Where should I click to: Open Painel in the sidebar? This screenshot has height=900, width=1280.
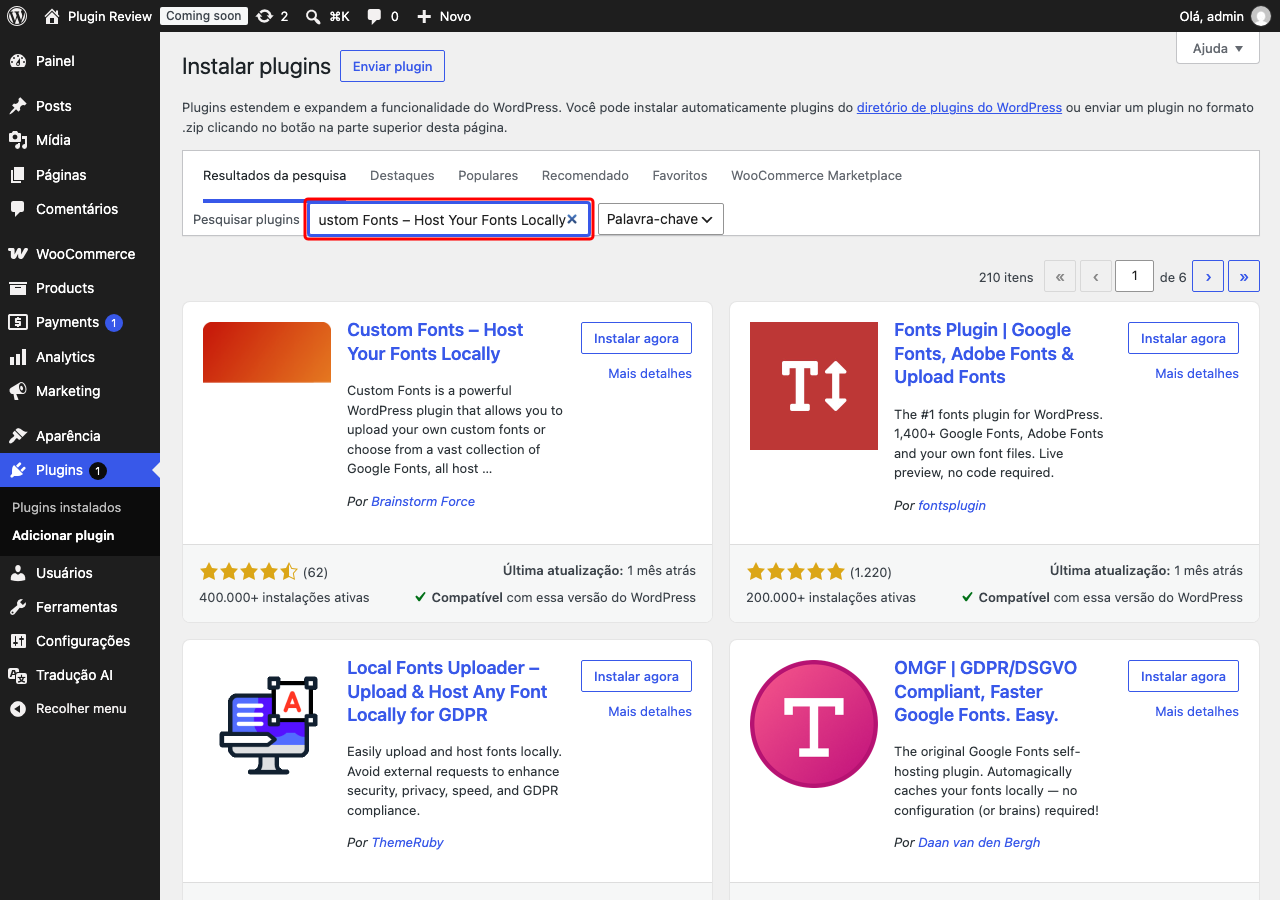(80, 61)
